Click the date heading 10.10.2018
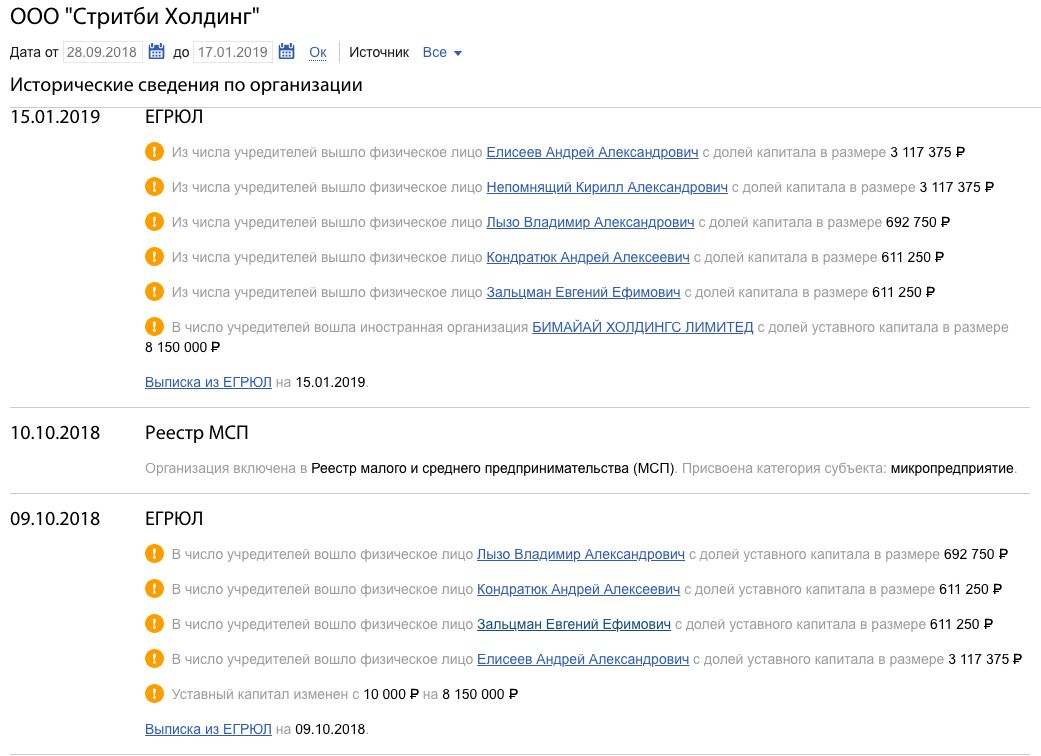Image resolution: width=1041 pixels, height=756 pixels. click(55, 433)
